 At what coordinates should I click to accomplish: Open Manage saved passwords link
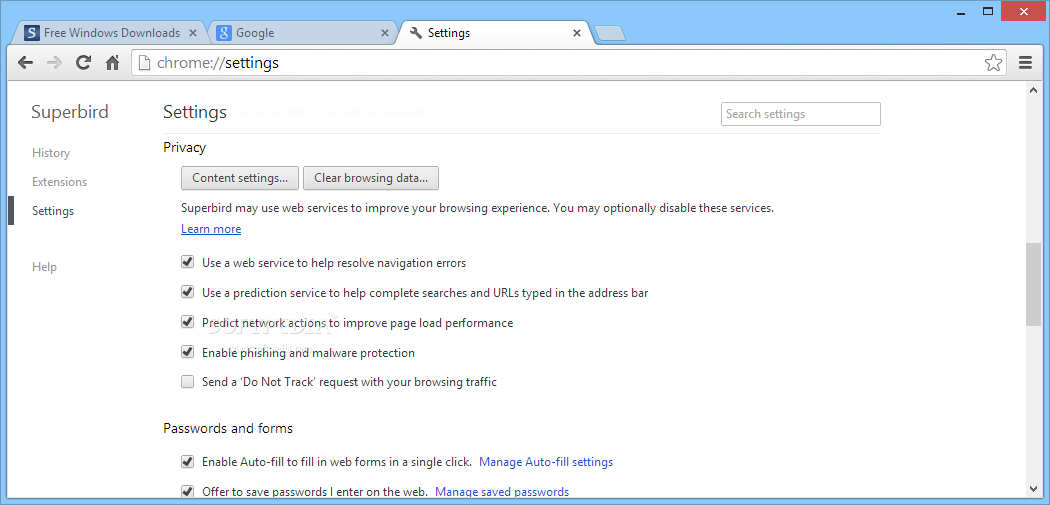[502, 492]
